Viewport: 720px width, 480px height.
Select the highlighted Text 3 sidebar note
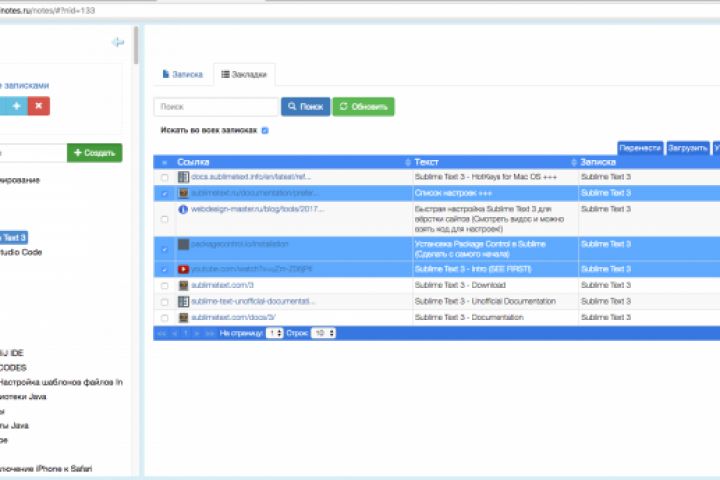[x=14, y=237]
